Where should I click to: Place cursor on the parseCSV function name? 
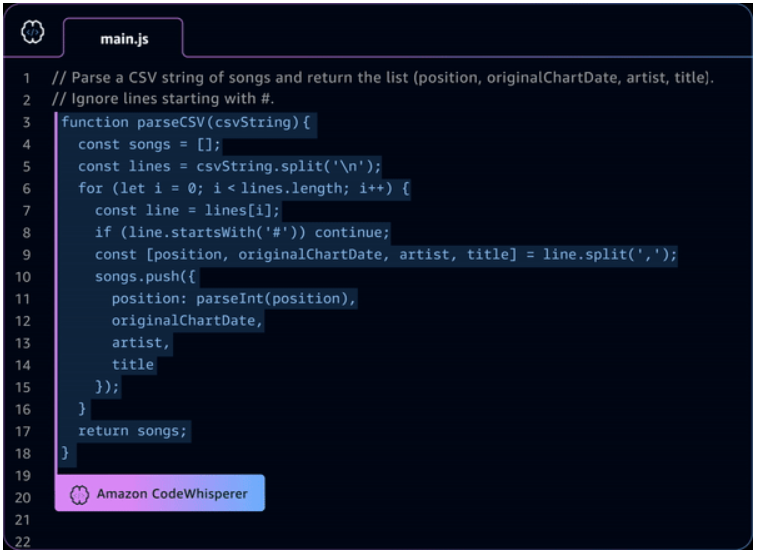(171, 122)
